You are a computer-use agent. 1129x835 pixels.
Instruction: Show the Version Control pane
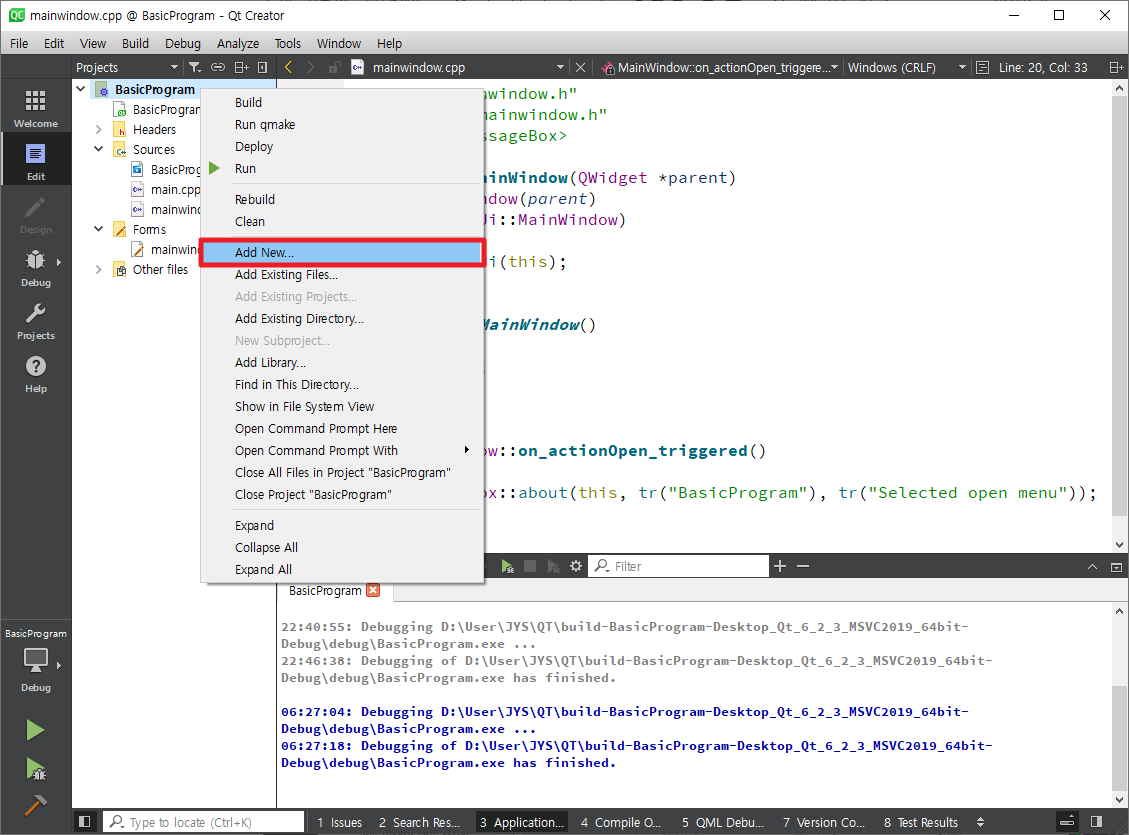pos(824,822)
